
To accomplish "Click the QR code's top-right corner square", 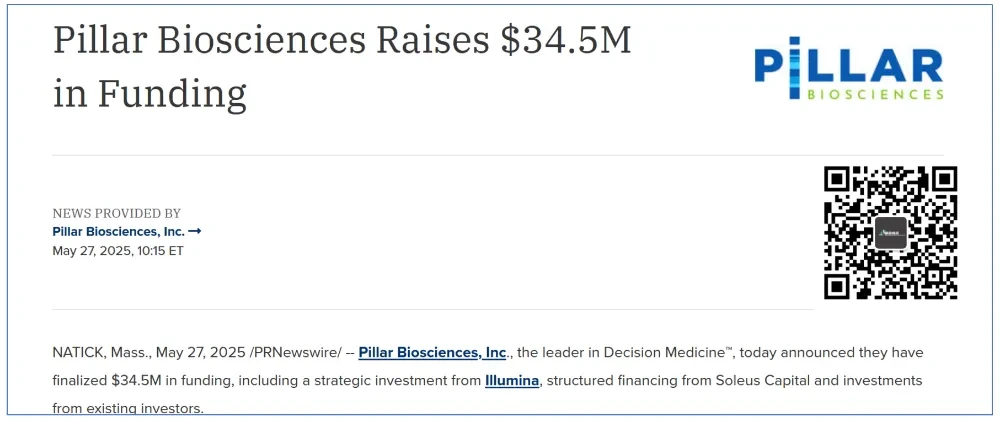I will click(x=944, y=179).
